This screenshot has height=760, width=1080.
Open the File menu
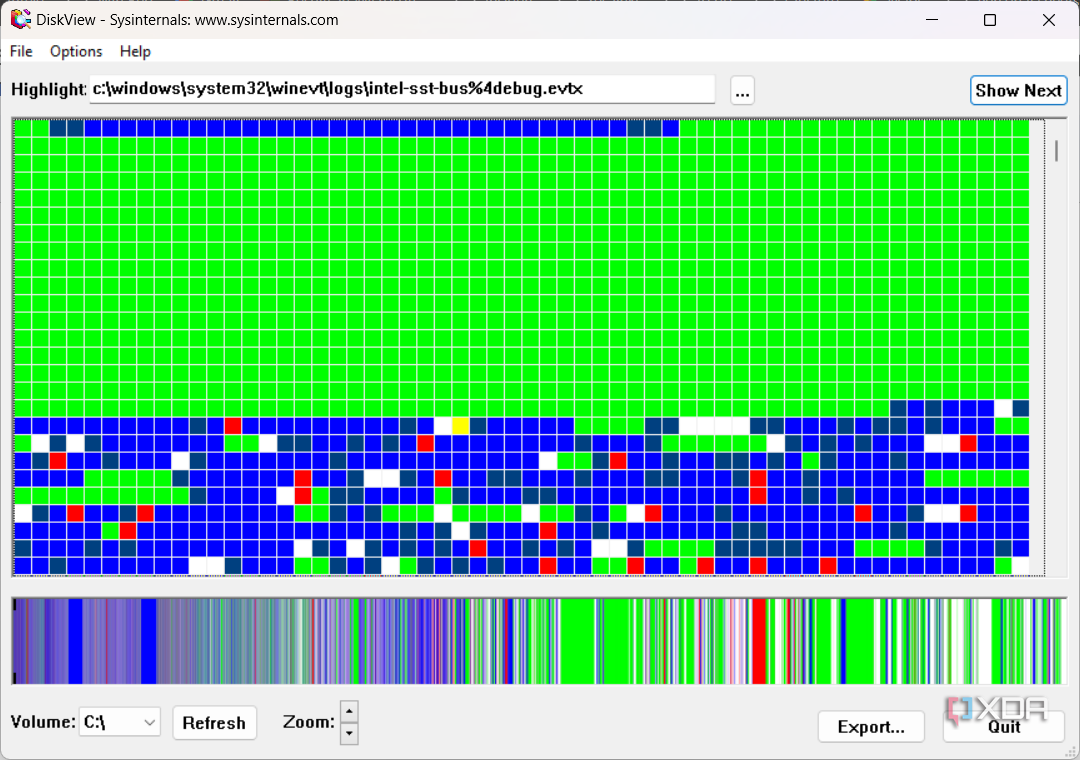click(21, 51)
